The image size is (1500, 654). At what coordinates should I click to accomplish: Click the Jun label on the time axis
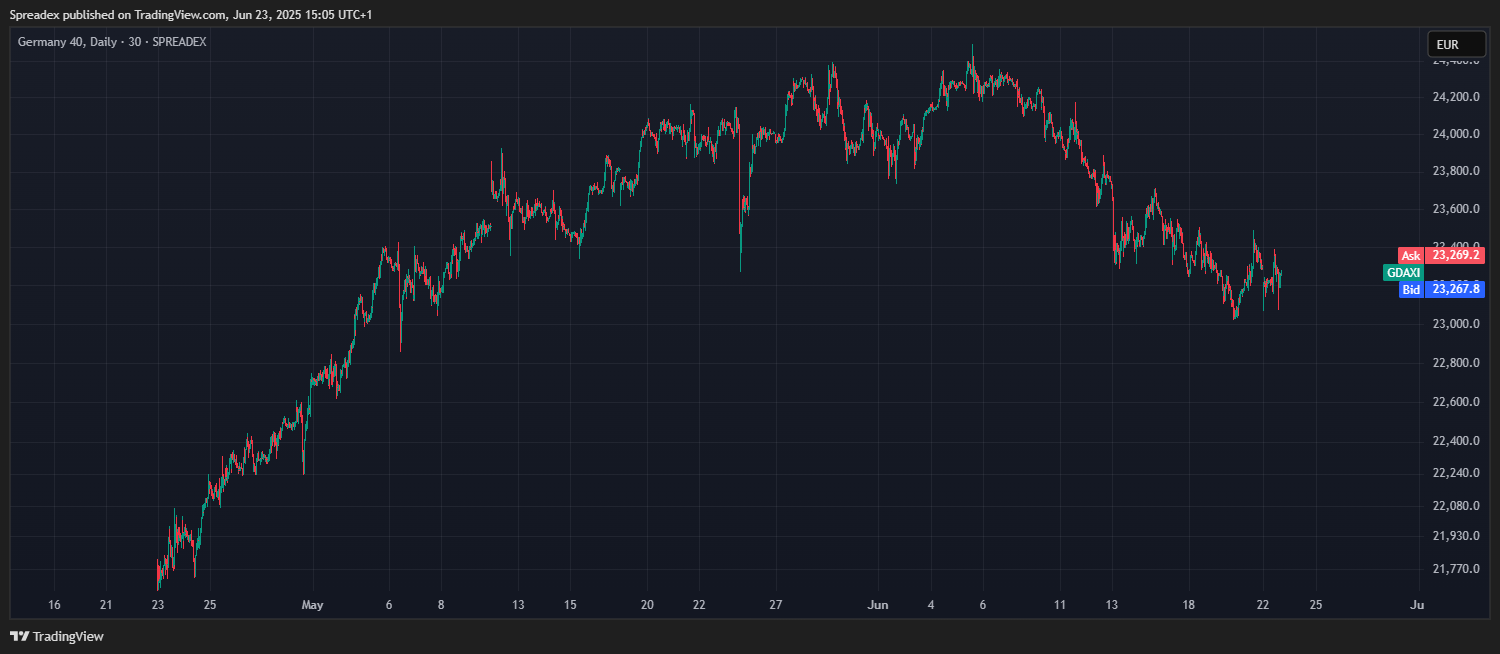point(878,605)
